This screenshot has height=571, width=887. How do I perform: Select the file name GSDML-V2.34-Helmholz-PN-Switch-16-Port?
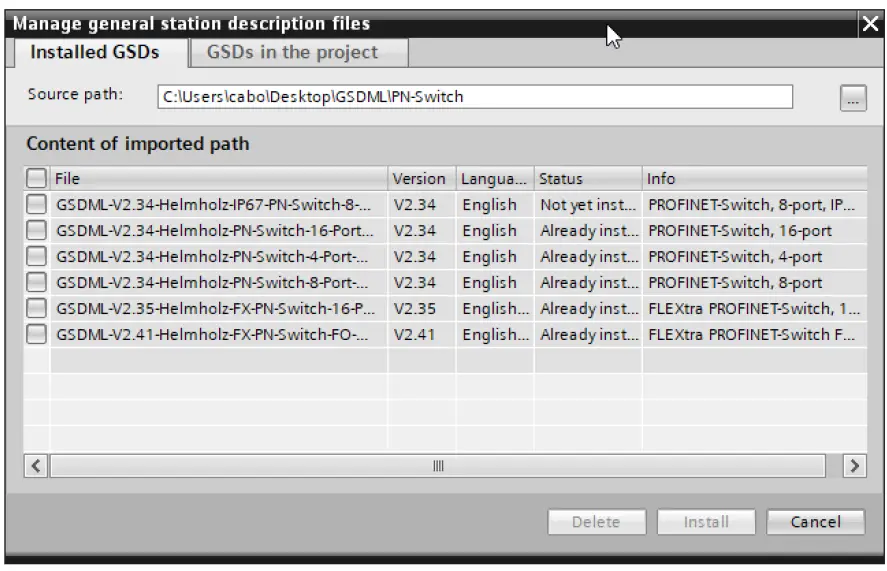(x=214, y=230)
